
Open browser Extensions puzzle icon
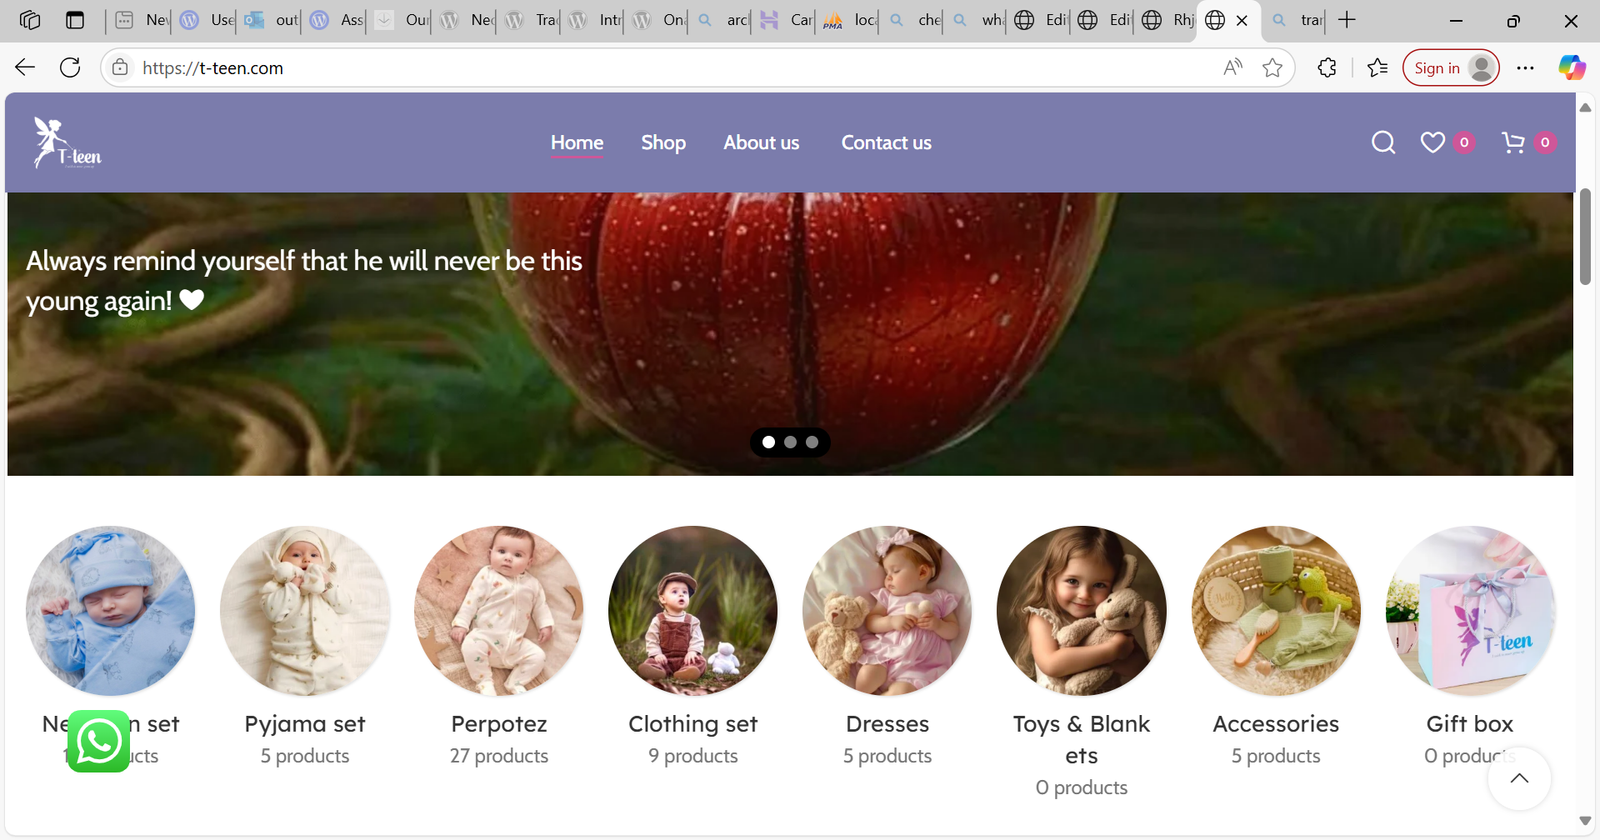pos(1327,68)
